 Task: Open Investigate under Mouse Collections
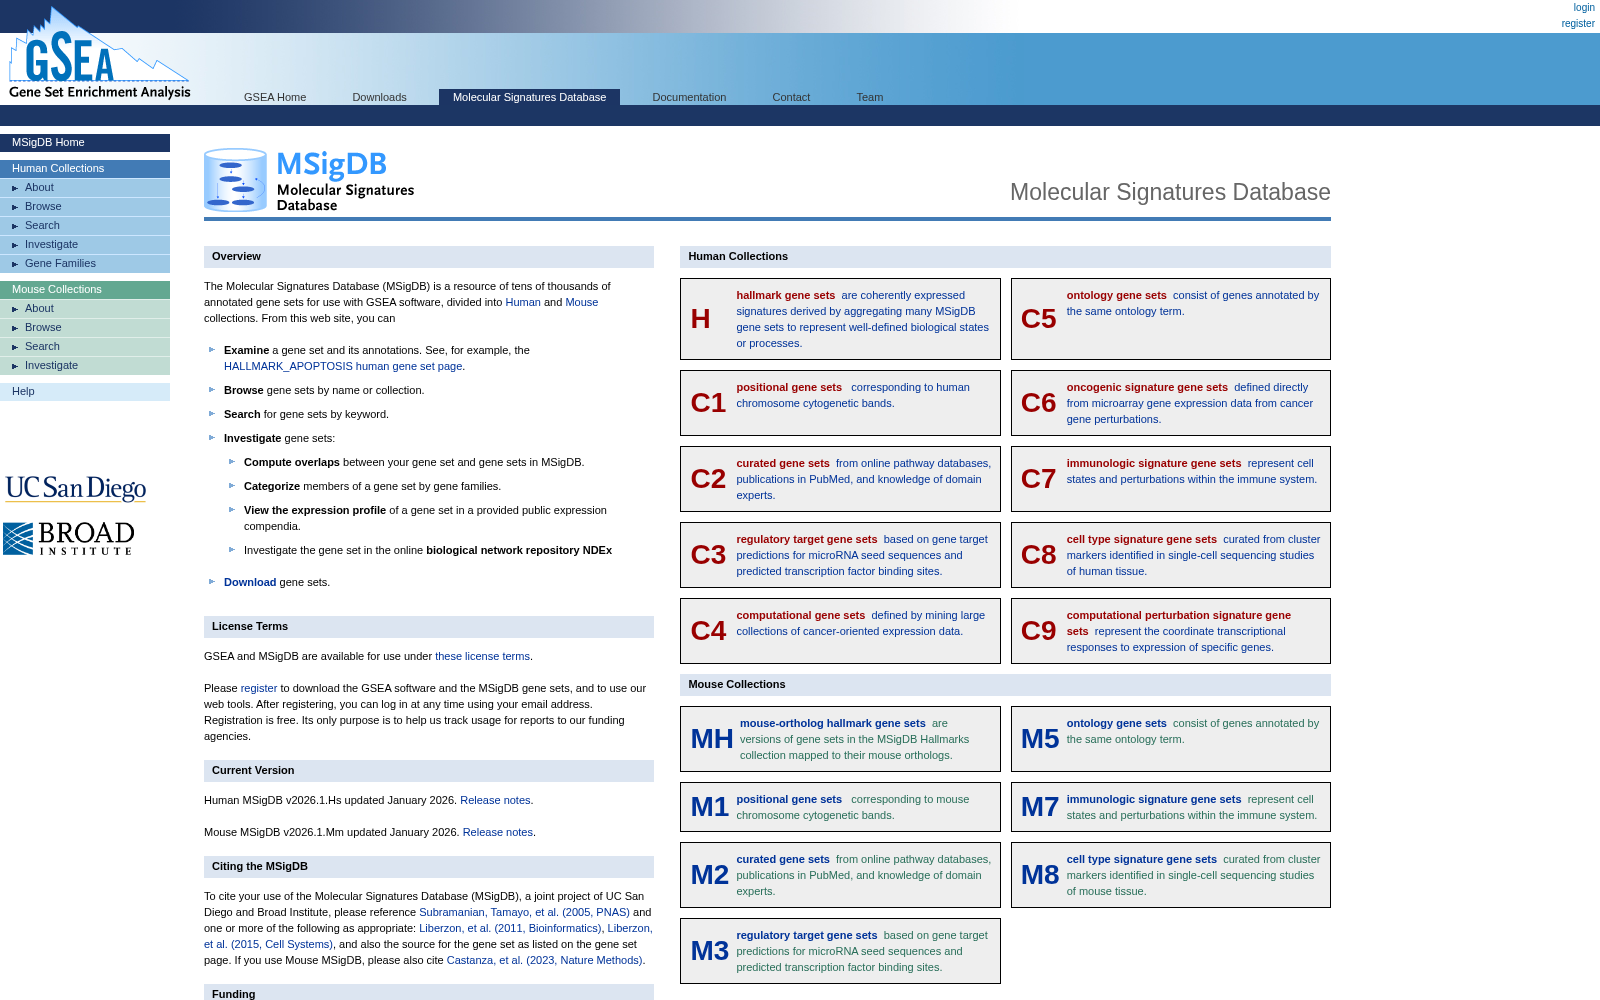coord(85,366)
